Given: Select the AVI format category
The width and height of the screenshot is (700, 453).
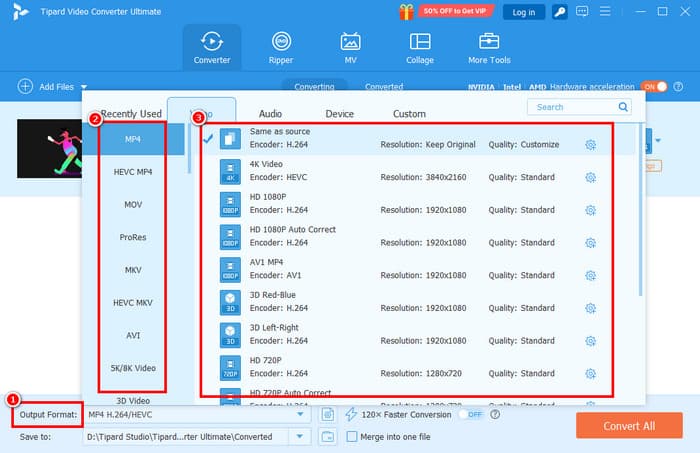Looking at the screenshot, I should (x=133, y=335).
